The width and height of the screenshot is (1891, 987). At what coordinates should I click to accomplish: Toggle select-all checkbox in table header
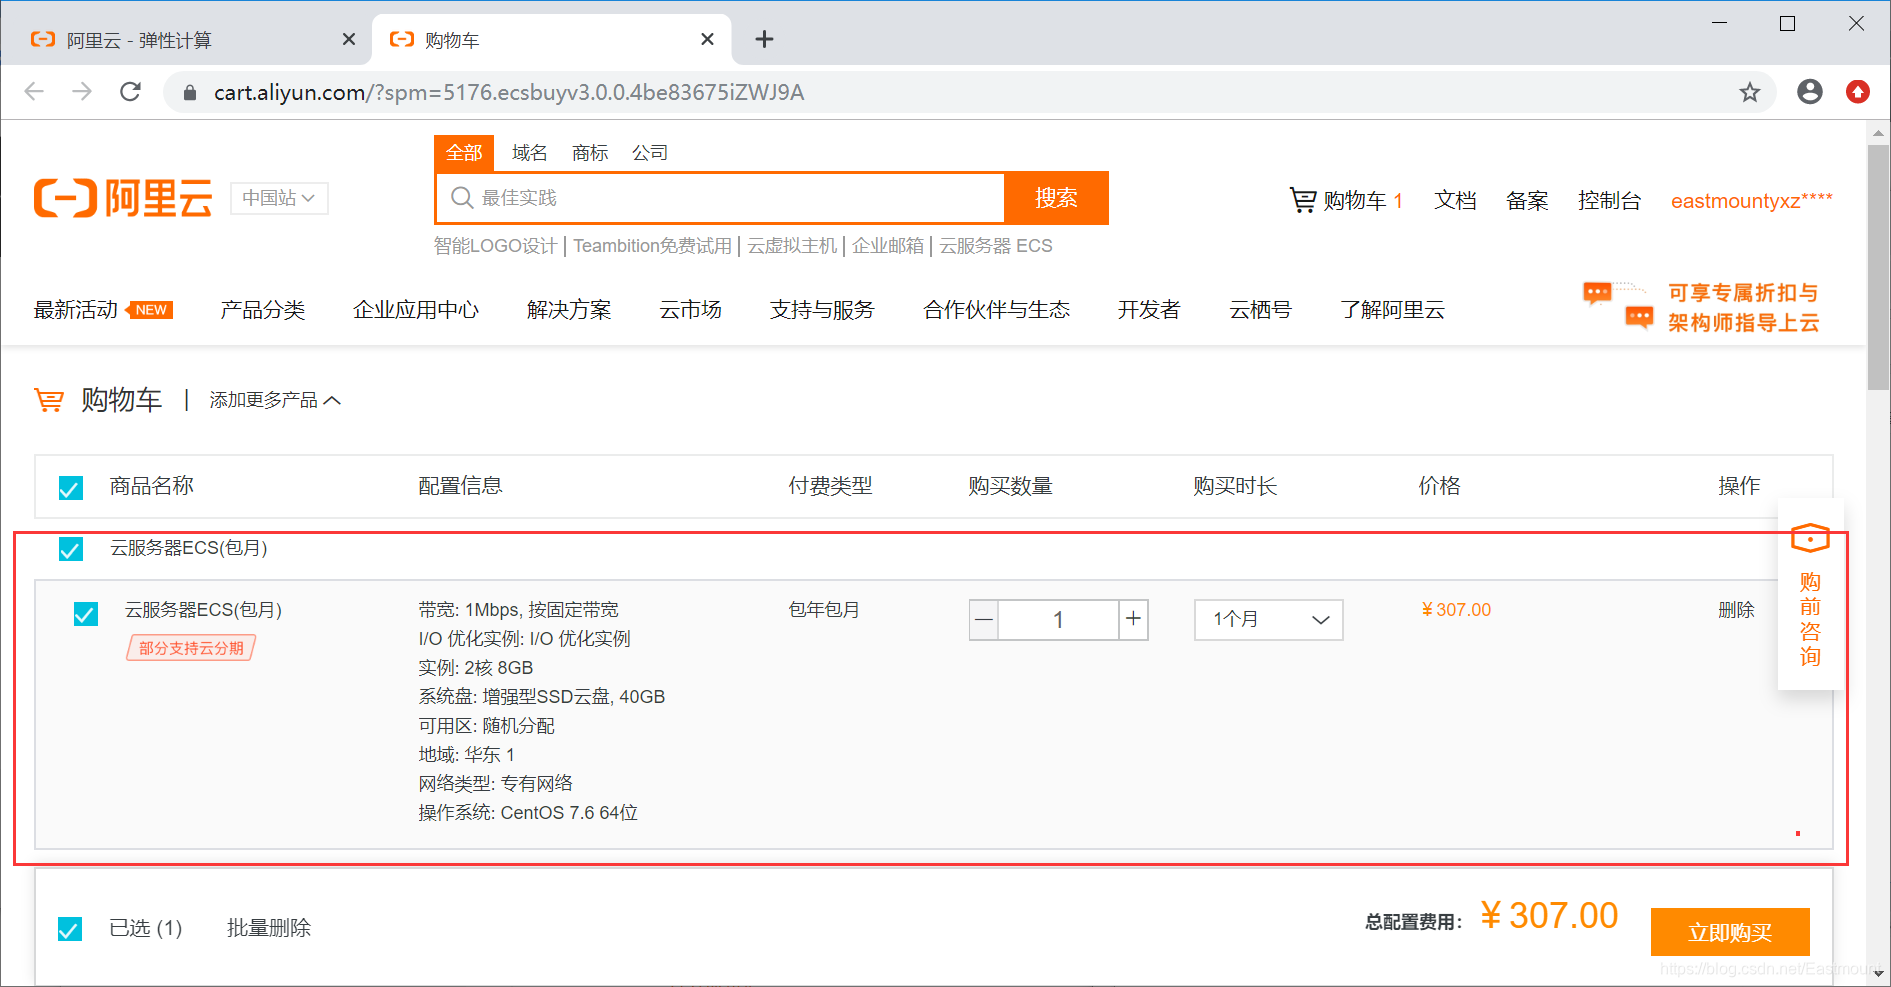pyautogui.click(x=71, y=487)
